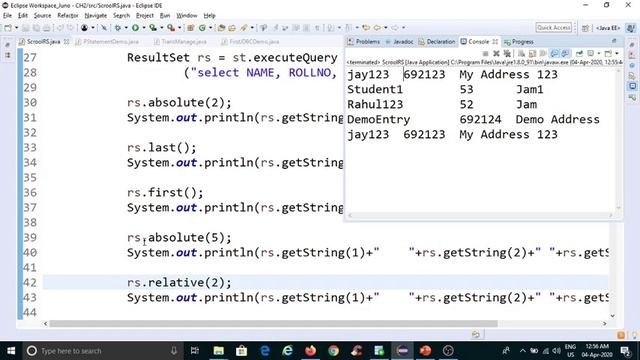Run the program with green Run icon
Viewport: 640px width, 360px height.
coord(135,28)
